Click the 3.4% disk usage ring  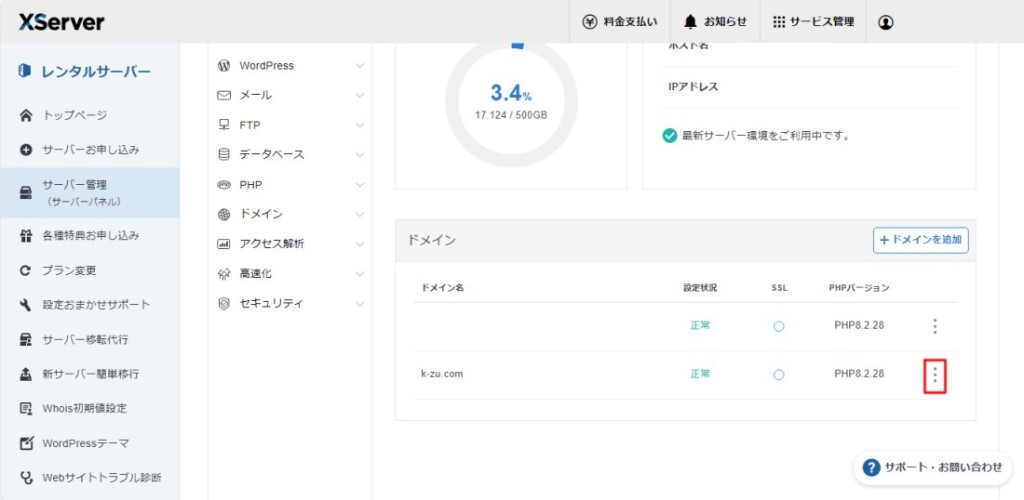(511, 100)
